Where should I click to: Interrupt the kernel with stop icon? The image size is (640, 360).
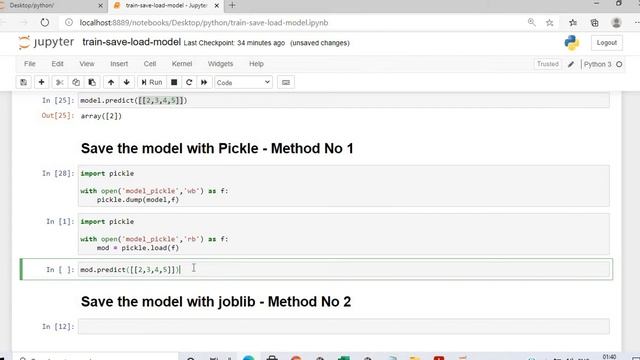tap(174, 82)
